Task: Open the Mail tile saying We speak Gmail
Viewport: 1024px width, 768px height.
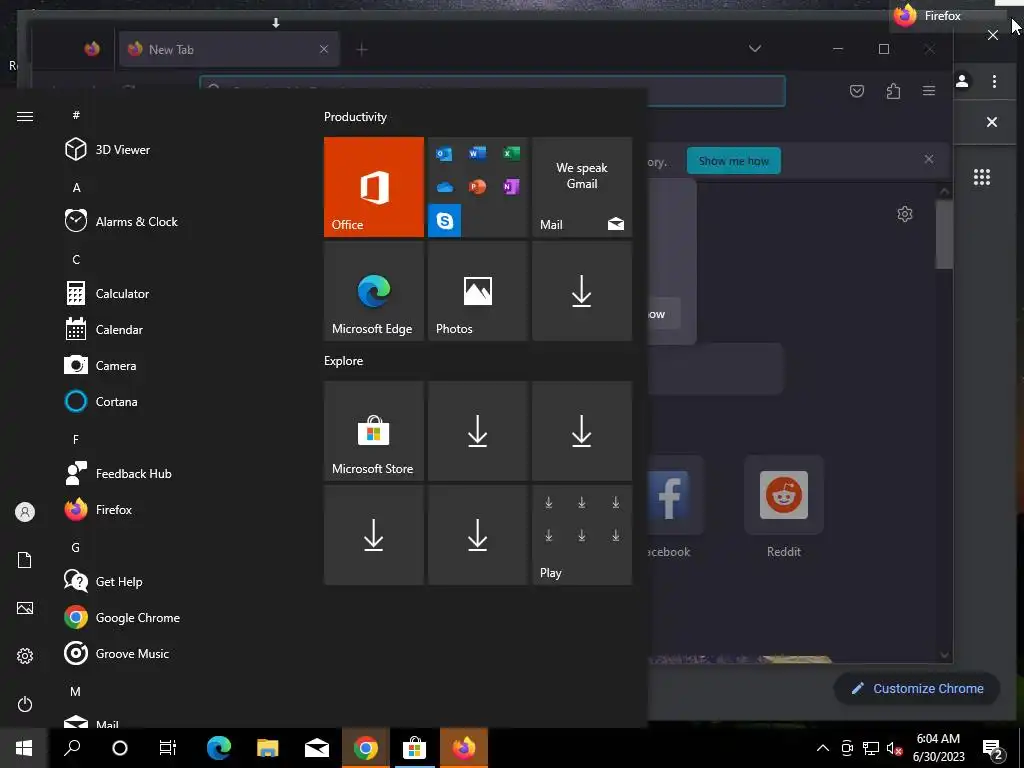Action: pos(582,187)
